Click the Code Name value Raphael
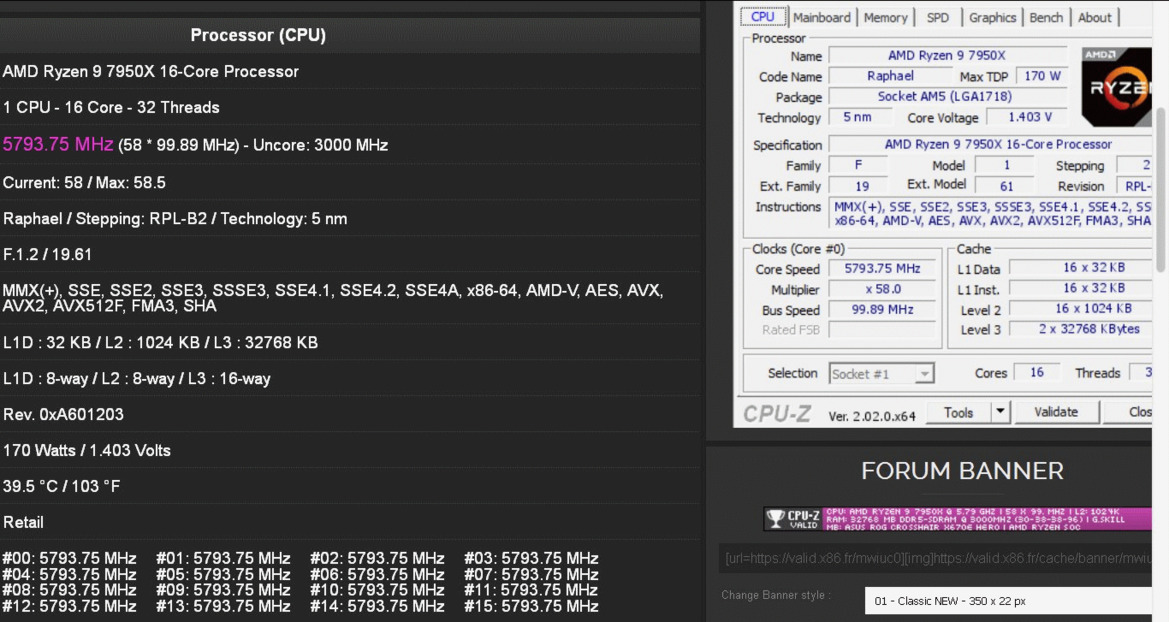 click(890, 76)
